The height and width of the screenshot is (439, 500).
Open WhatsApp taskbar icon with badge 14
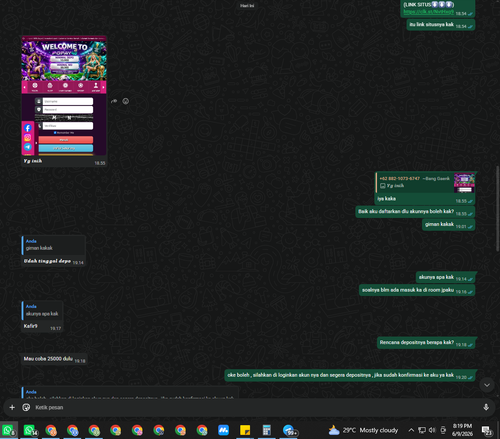point(30,430)
